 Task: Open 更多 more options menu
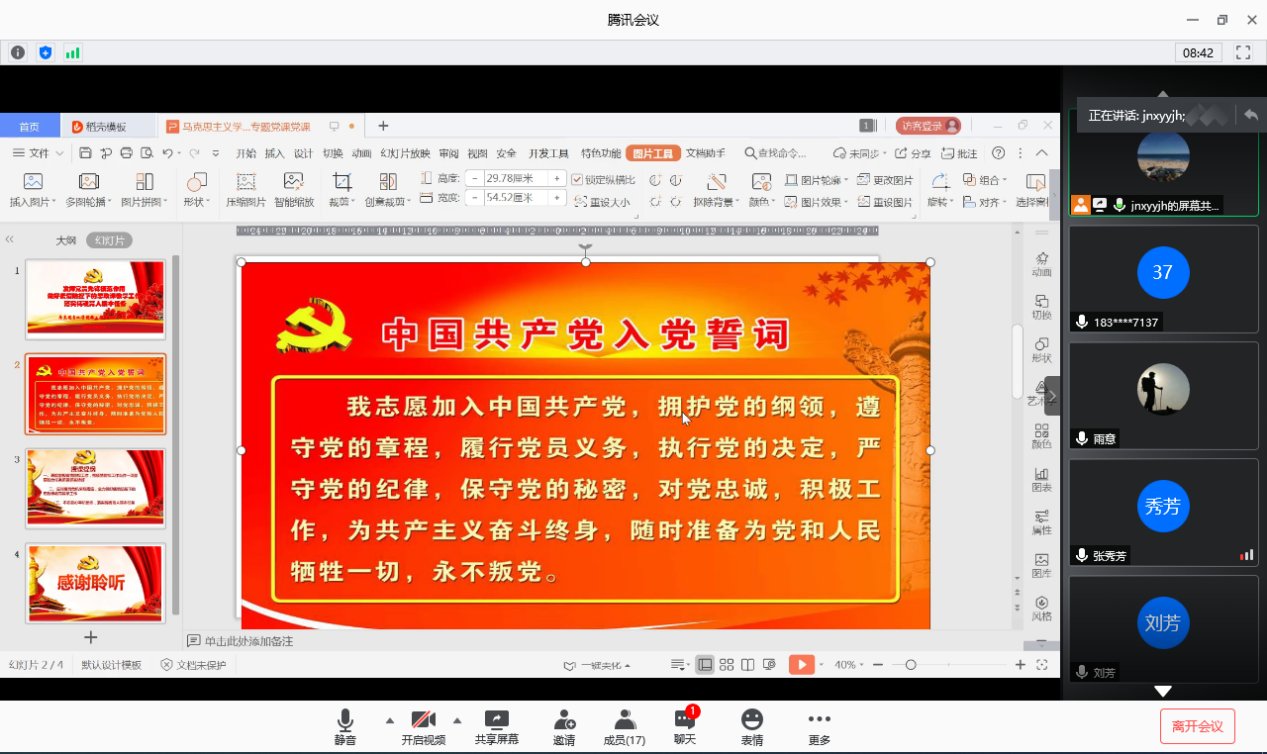819,727
